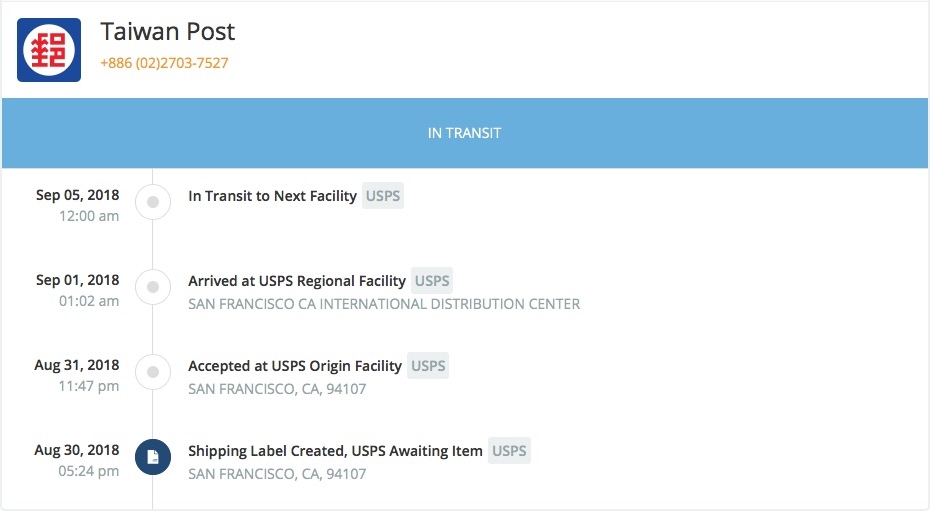
Task: Select the Accepted at USPS Origin Facility event
Action: [295, 366]
